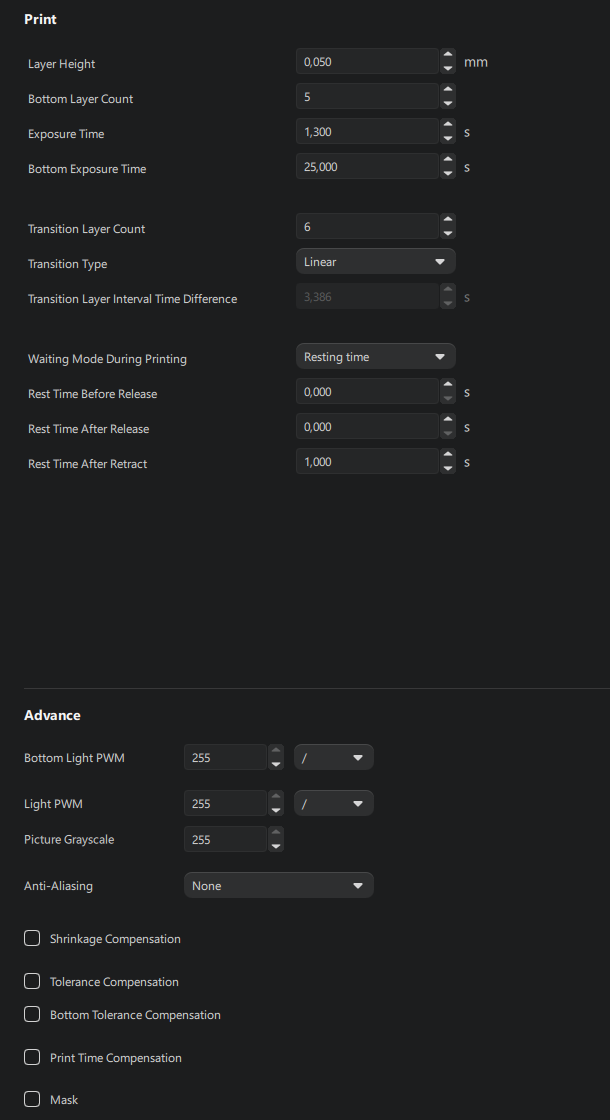Click the Rest Time Before Release field
Screen dimensions: 610x1120
(368, 391)
